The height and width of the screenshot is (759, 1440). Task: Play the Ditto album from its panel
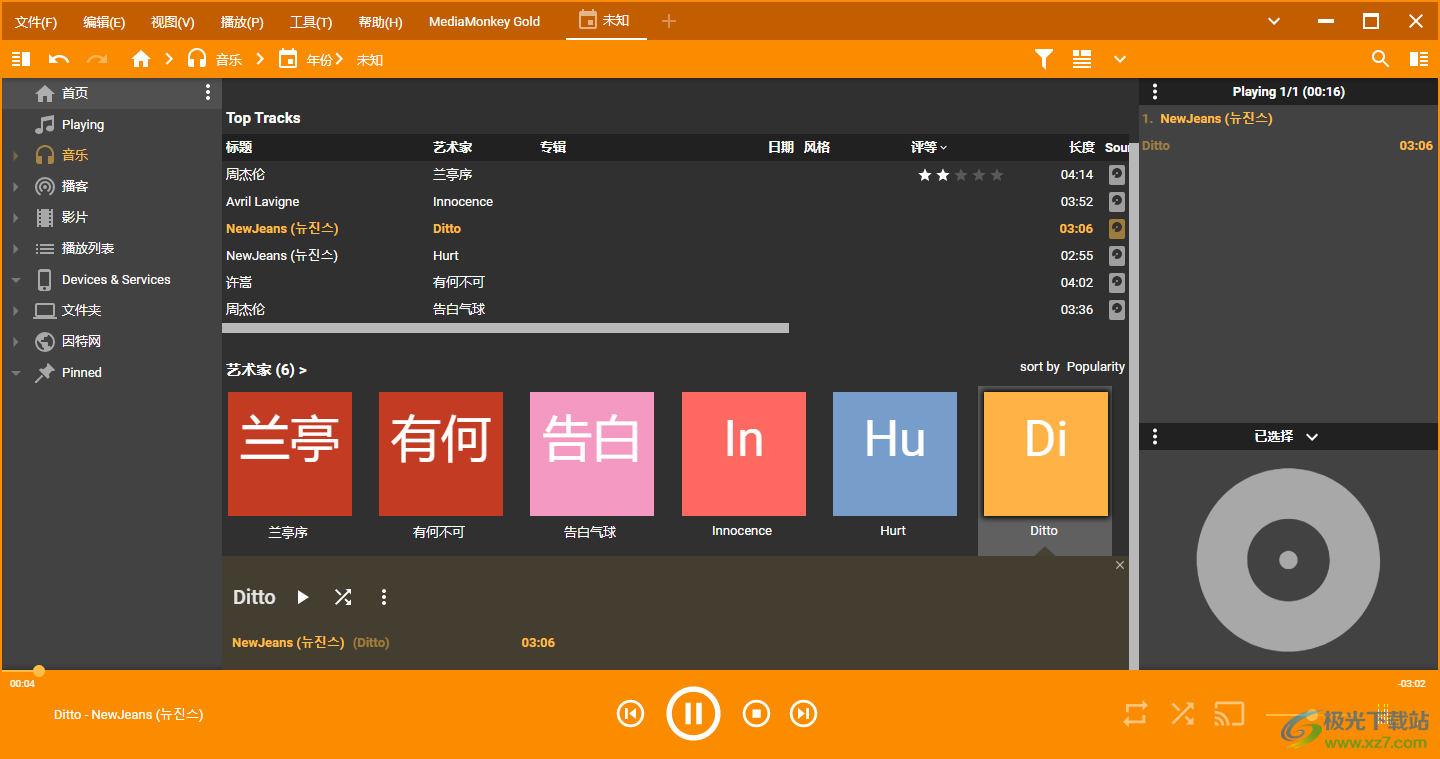[303, 596]
